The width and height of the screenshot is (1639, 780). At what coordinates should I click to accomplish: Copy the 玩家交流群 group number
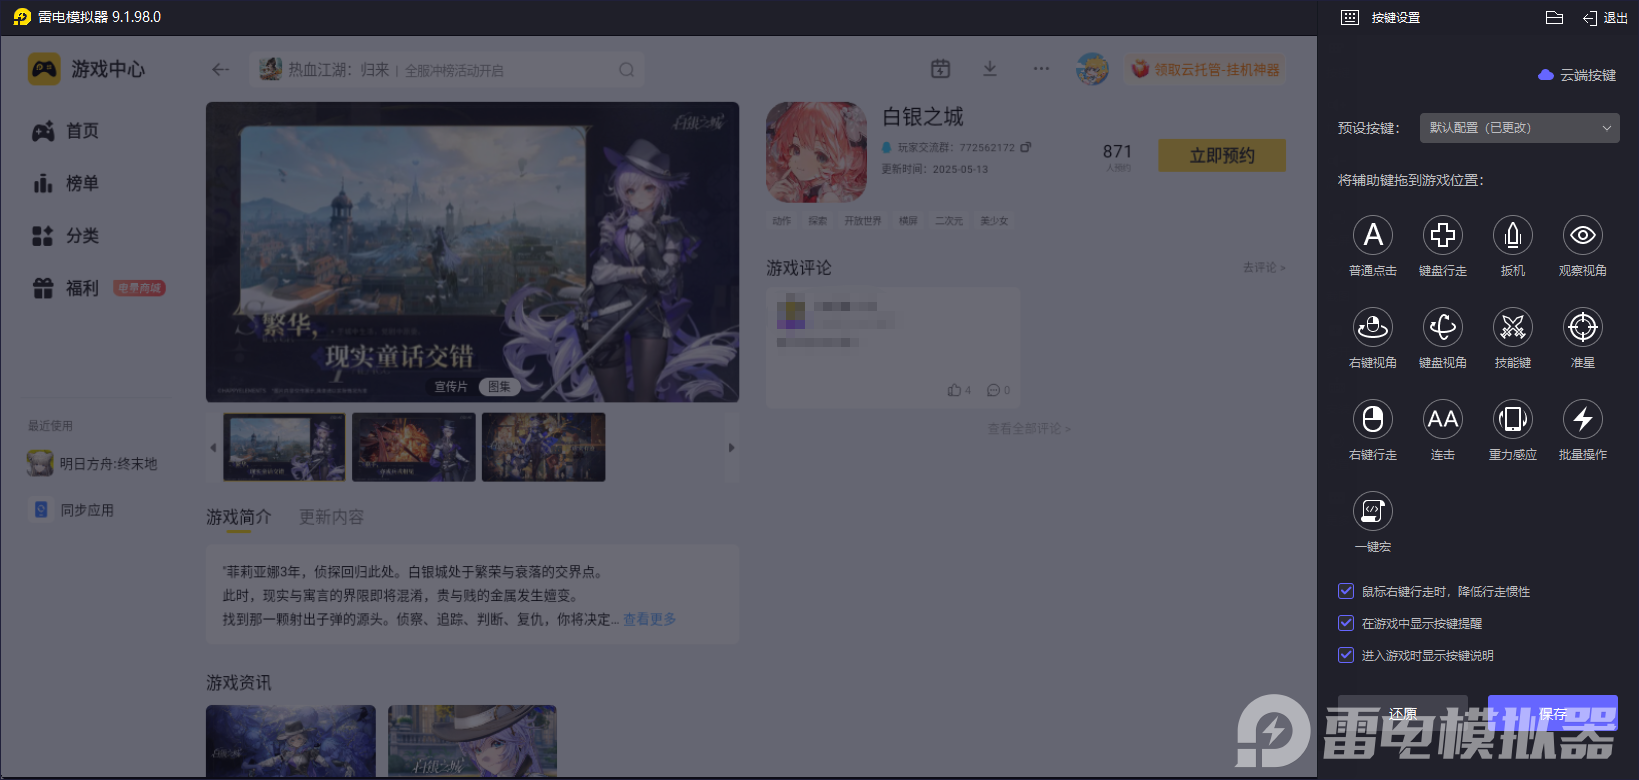tap(1026, 147)
